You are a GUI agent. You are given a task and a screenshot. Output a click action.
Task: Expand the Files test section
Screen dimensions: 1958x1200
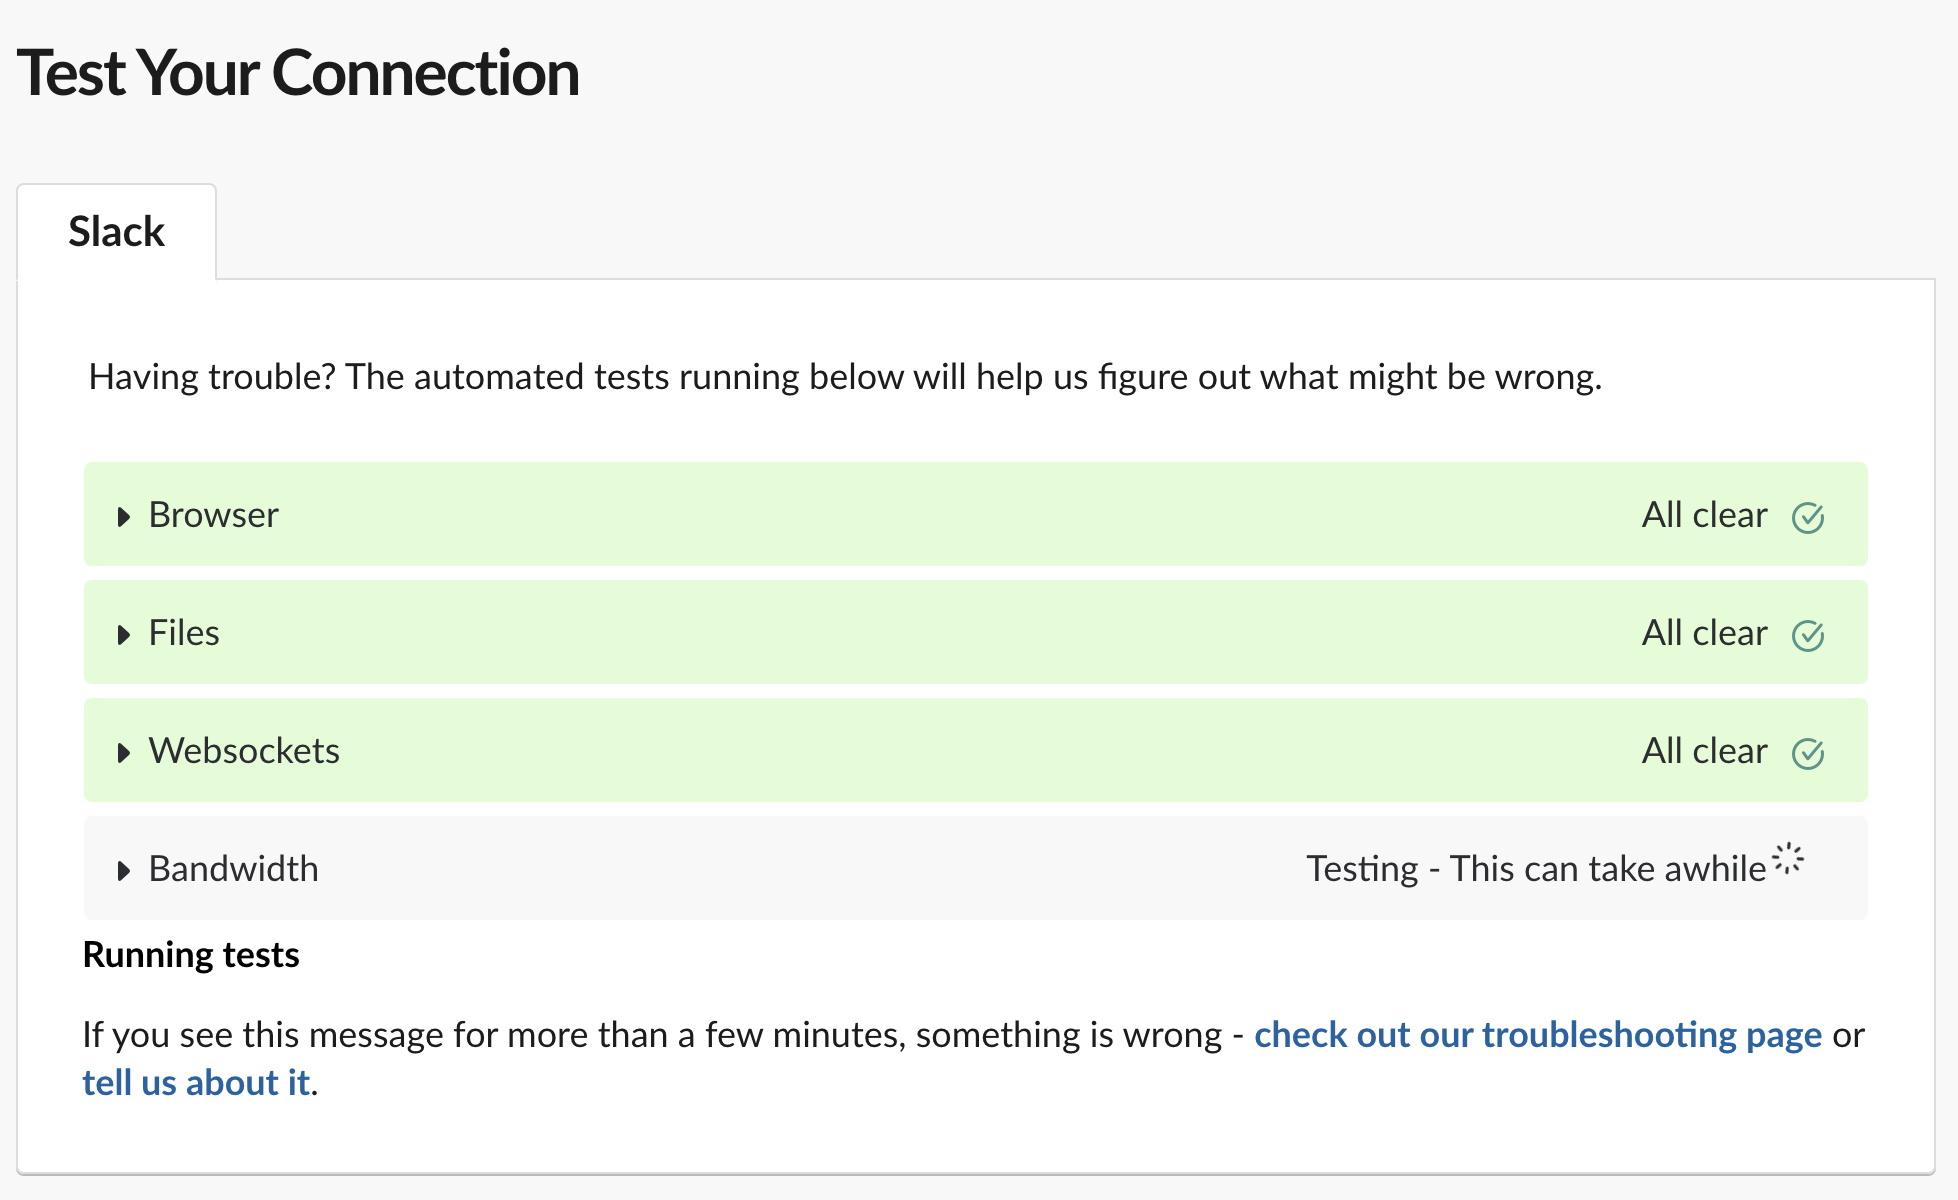tap(124, 633)
